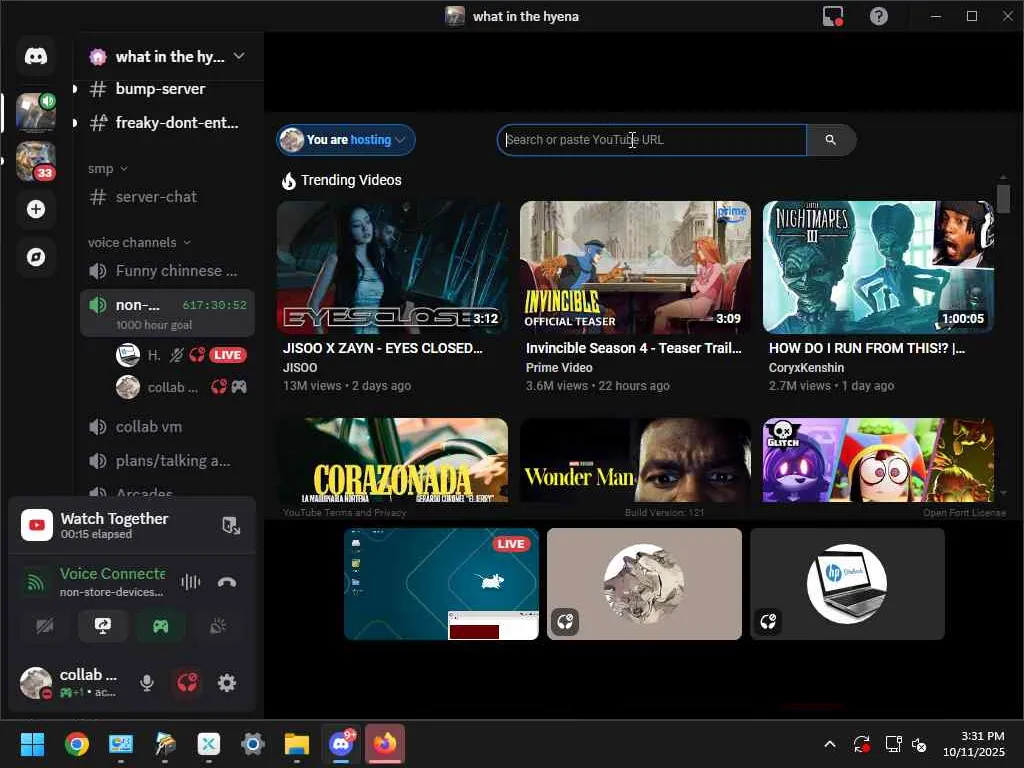Image resolution: width=1024 pixels, height=768 pixels.
Task: Play the Glitch cartoon video thumbnail
Action: (878, 460)
